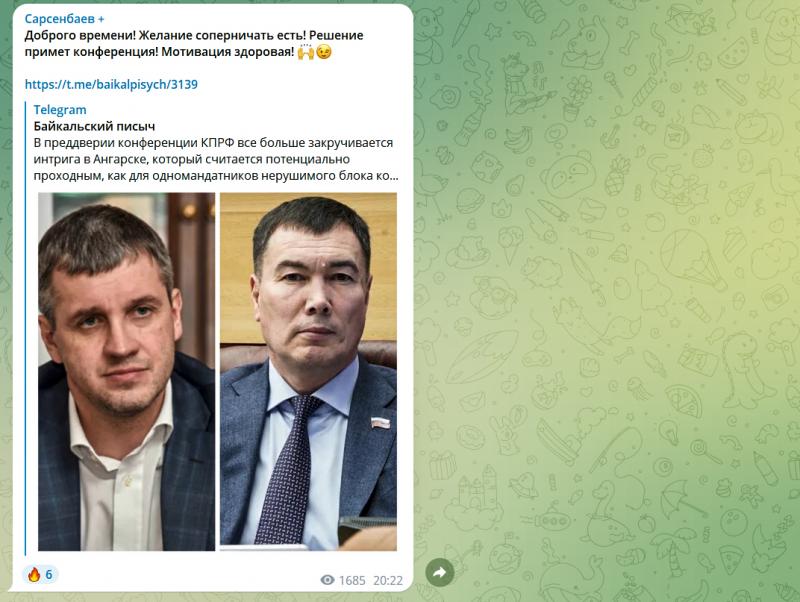
Task: Click the reaction count number 6
Action: coord(49,575)
